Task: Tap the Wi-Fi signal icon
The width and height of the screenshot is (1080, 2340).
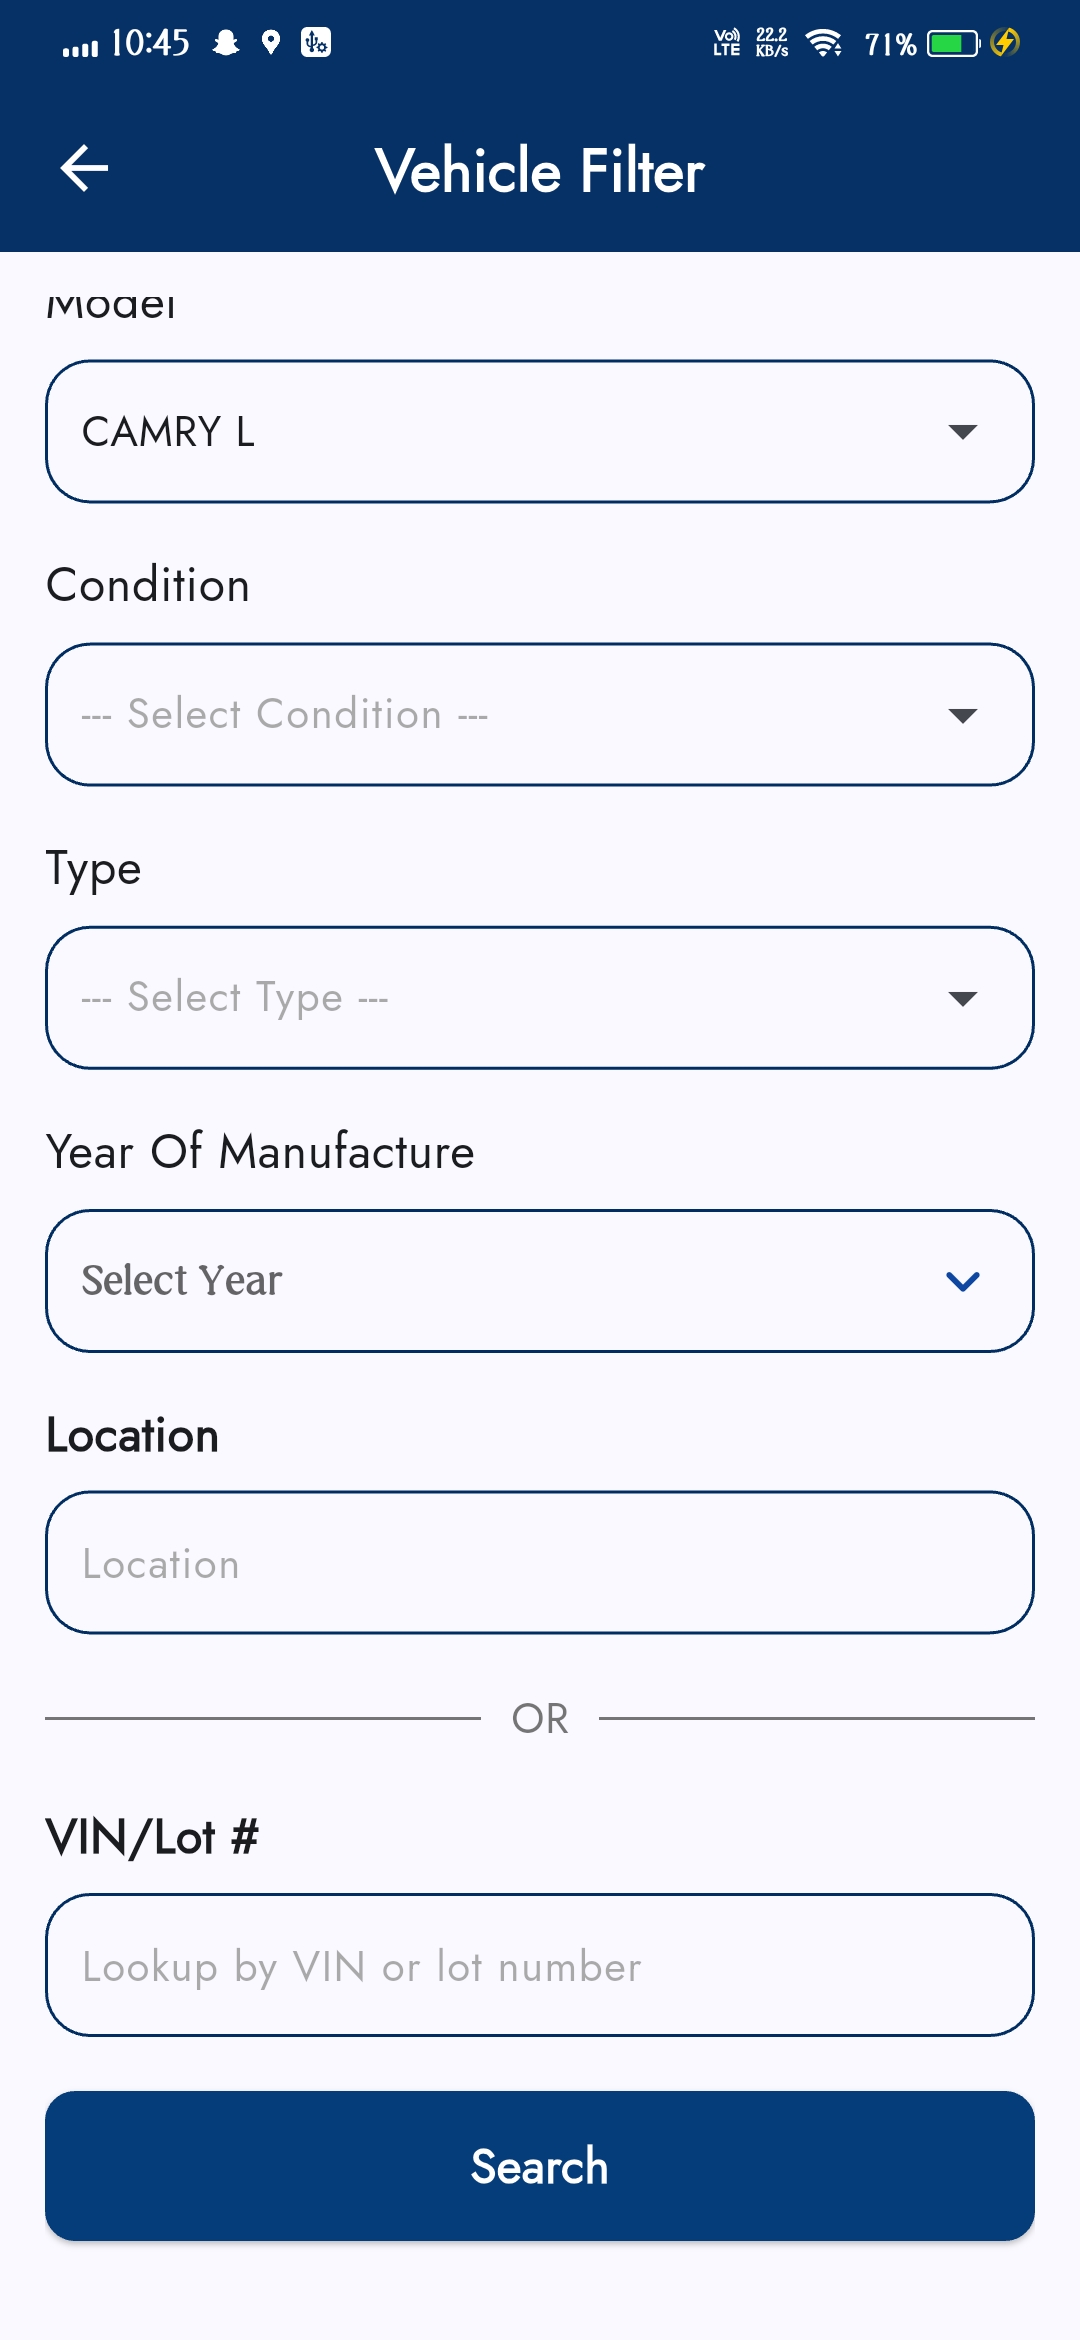Action: click(824, 43)
